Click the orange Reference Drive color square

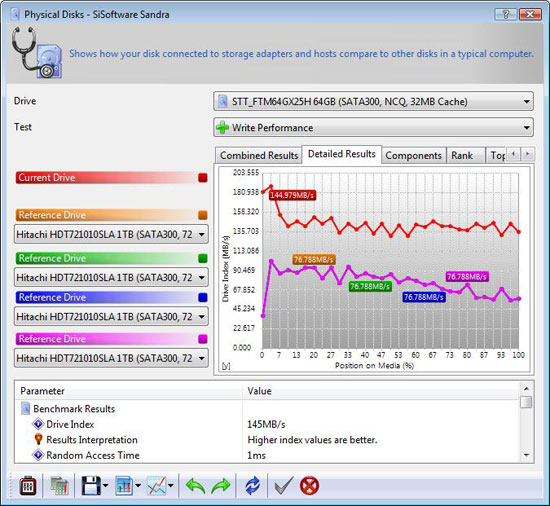point(203,215)
